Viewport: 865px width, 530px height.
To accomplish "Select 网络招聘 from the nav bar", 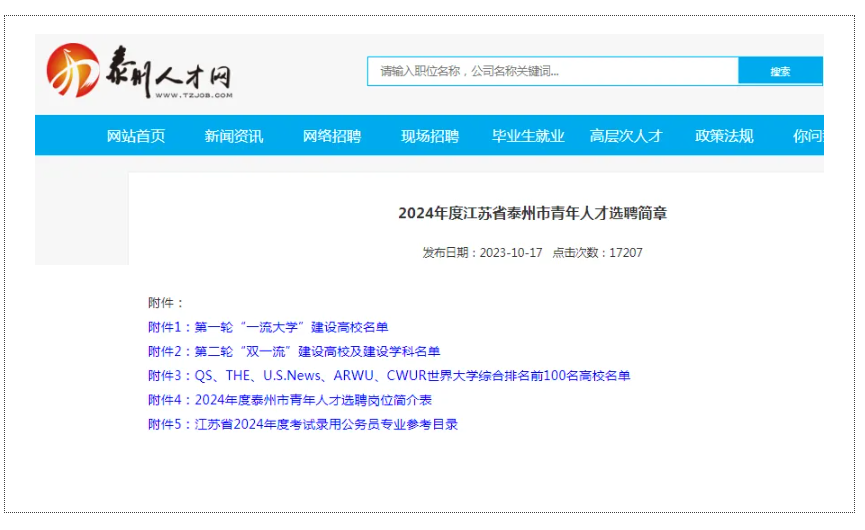I will (332, 136).
